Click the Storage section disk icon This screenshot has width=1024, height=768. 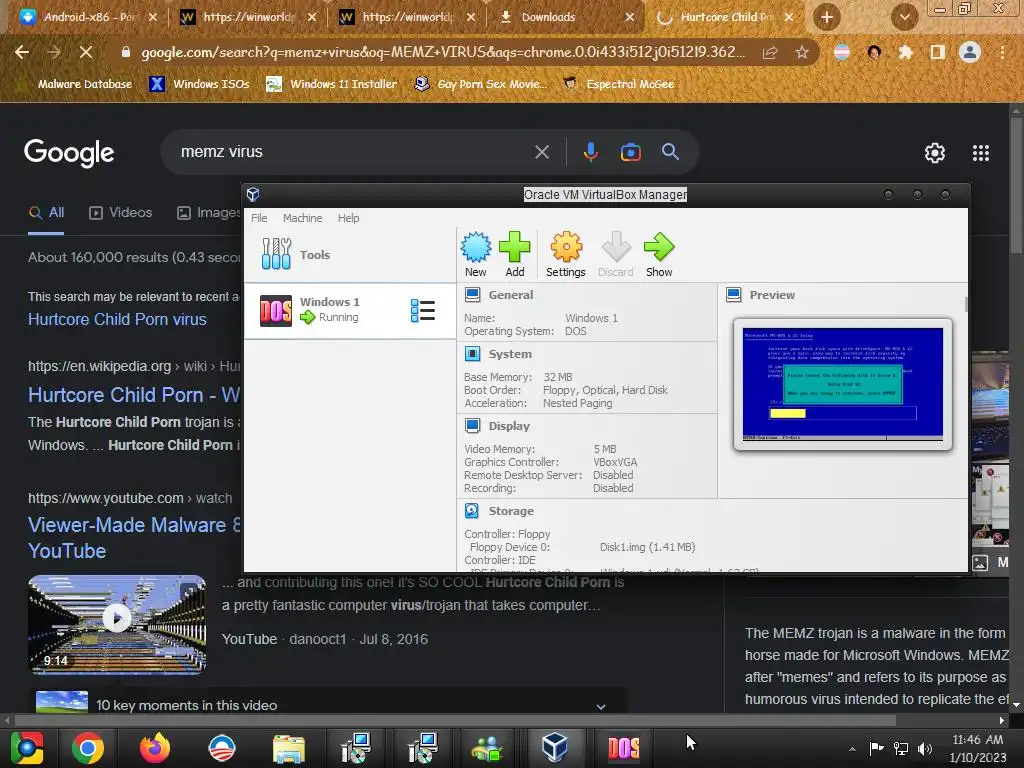472,511
